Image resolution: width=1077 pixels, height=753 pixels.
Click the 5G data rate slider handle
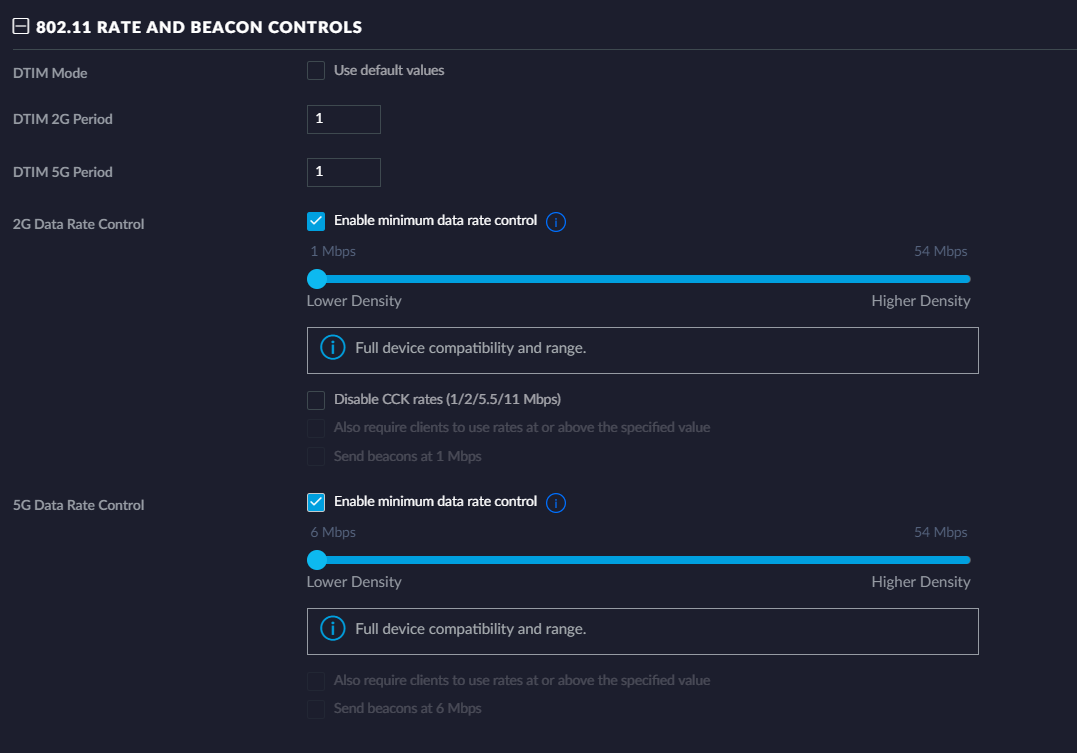coord(317,560)
